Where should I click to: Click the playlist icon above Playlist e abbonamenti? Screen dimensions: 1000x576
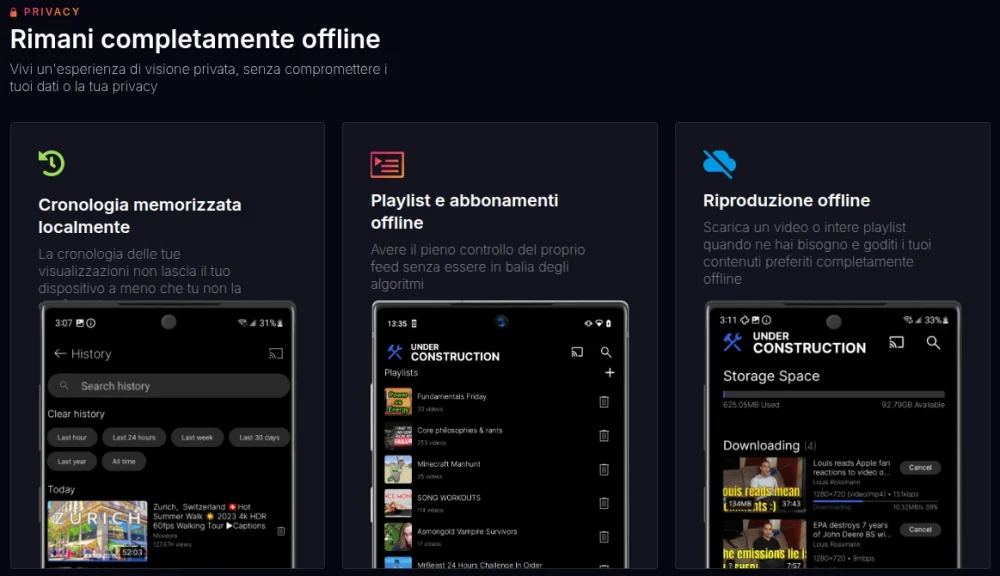(387, 164)
